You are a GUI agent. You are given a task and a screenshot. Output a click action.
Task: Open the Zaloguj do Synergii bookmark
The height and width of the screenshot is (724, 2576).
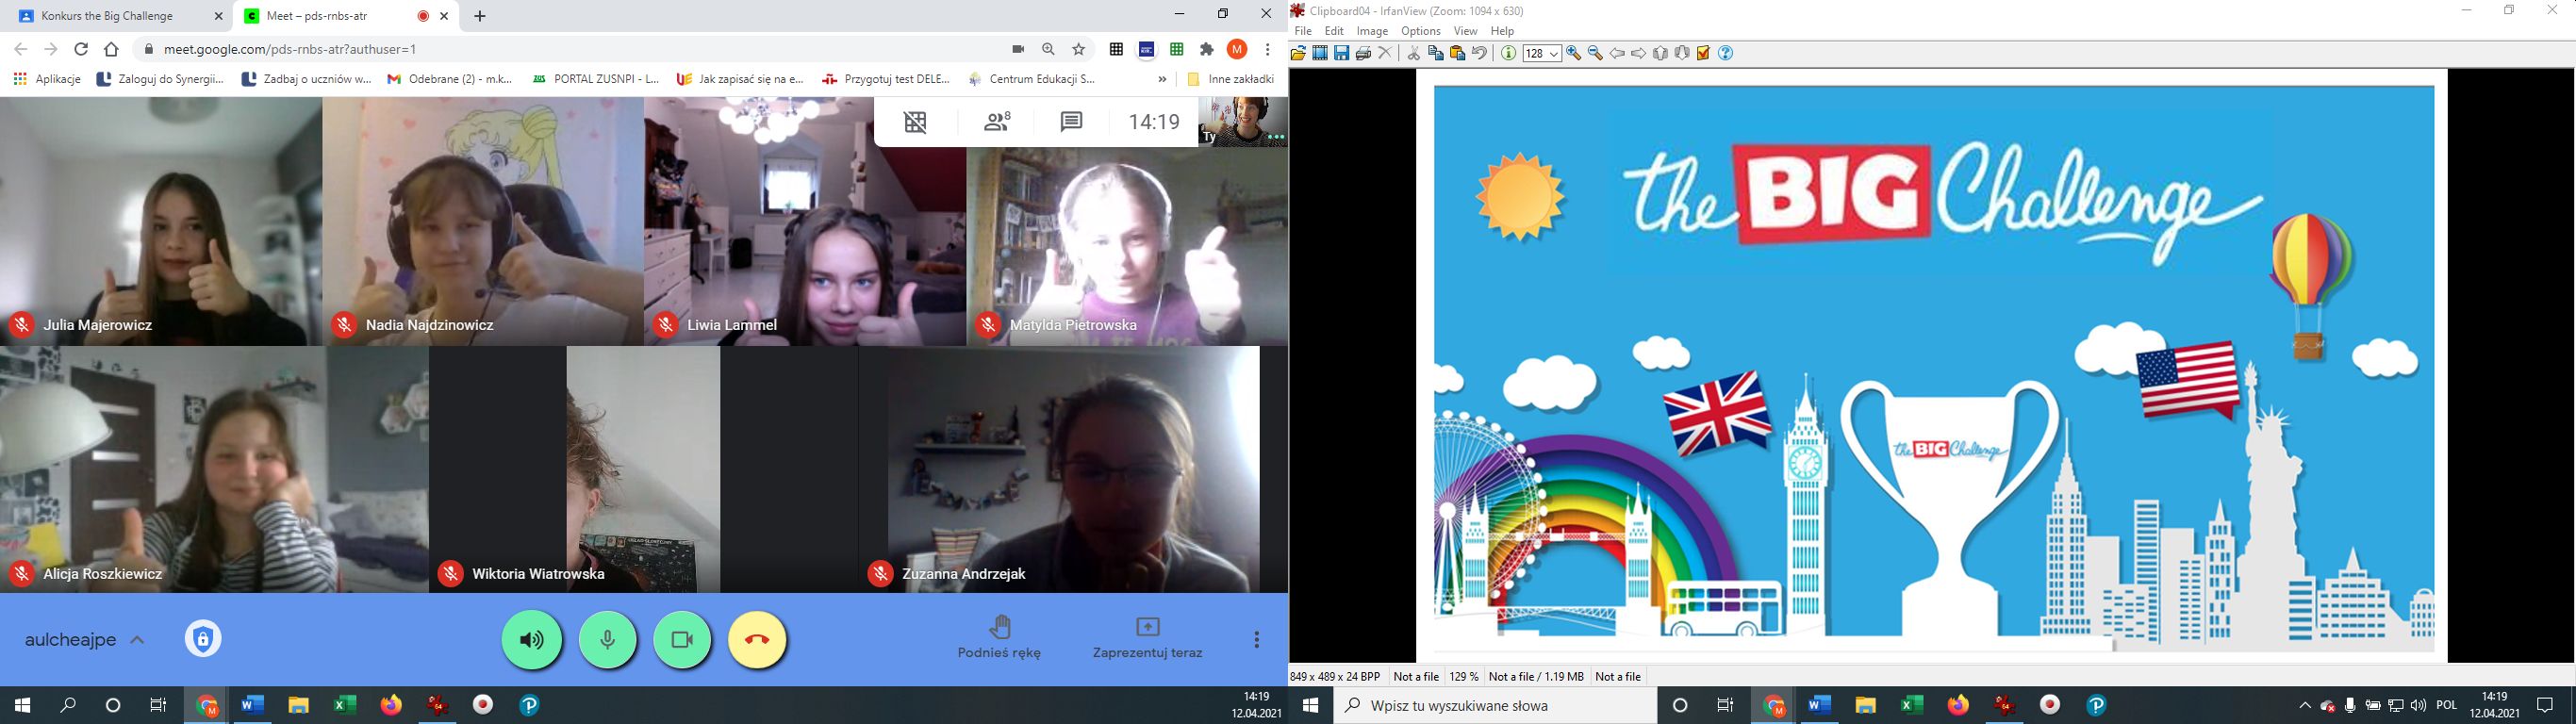[x=160, y=79]
